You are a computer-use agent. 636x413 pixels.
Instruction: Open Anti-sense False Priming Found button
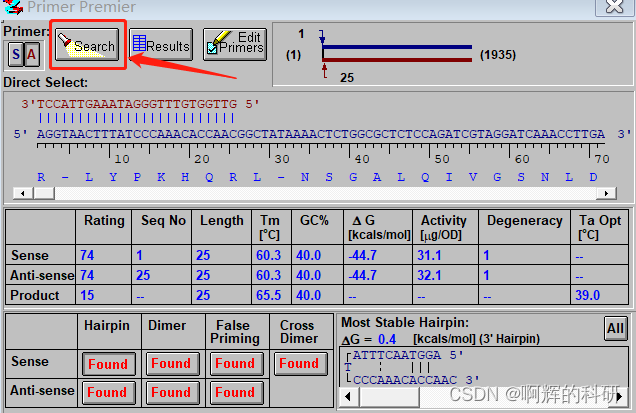point(236,393)
